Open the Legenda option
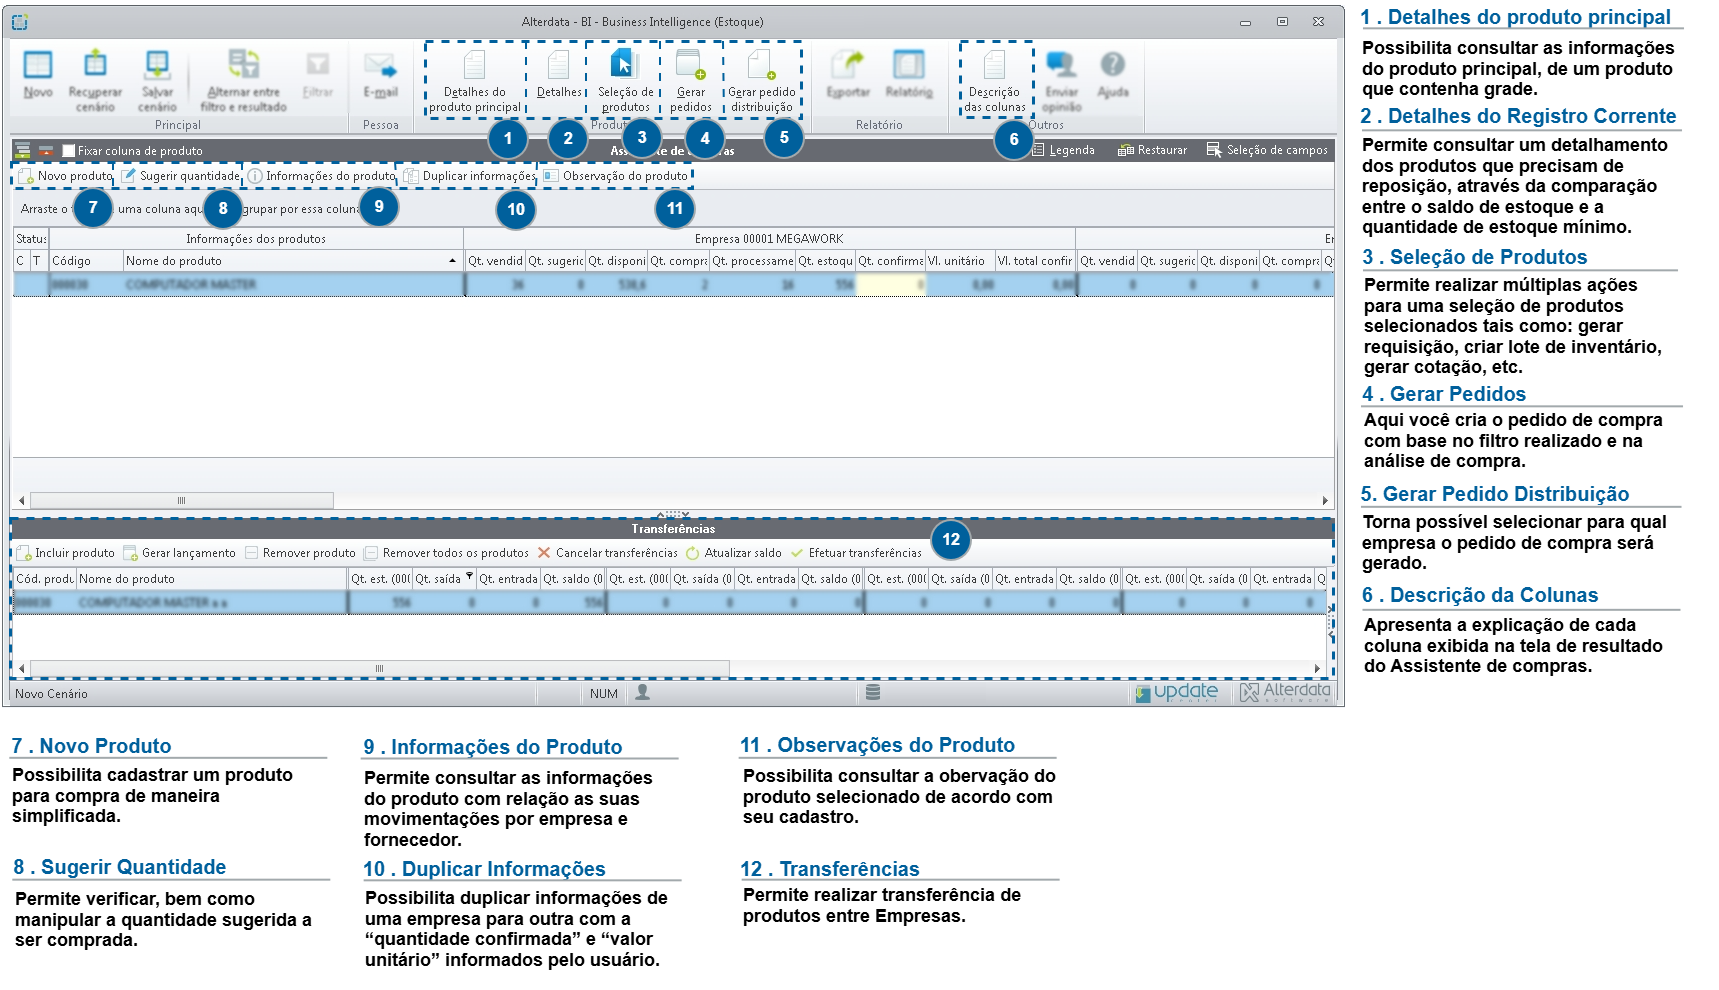 pos(1063,150)
